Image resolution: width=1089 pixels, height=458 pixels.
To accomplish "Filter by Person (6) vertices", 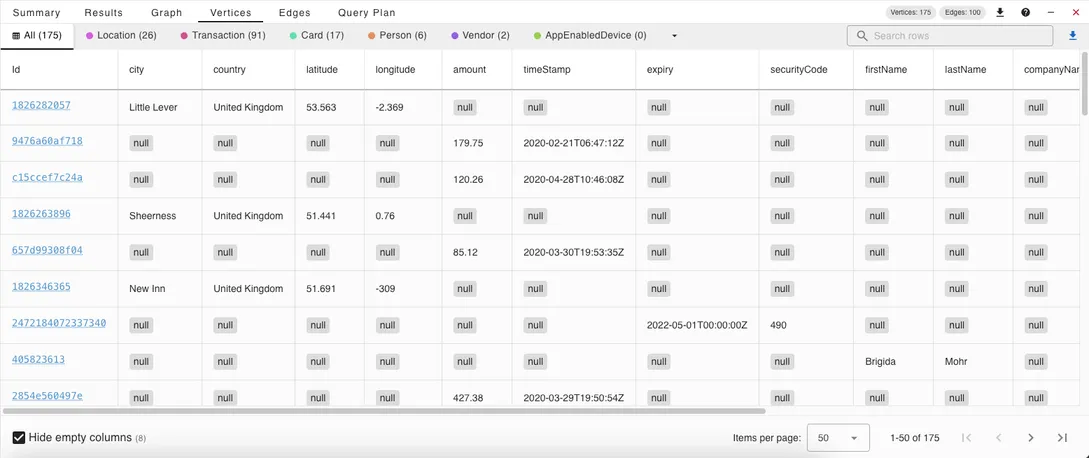I will click(397, 35).
